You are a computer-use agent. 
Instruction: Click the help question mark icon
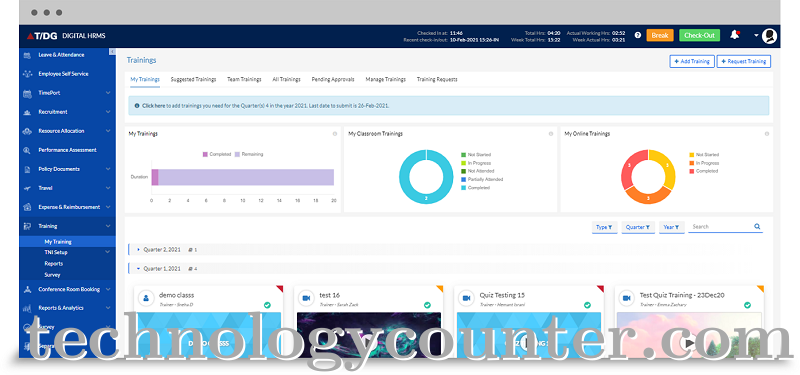[x=638, y=35]
